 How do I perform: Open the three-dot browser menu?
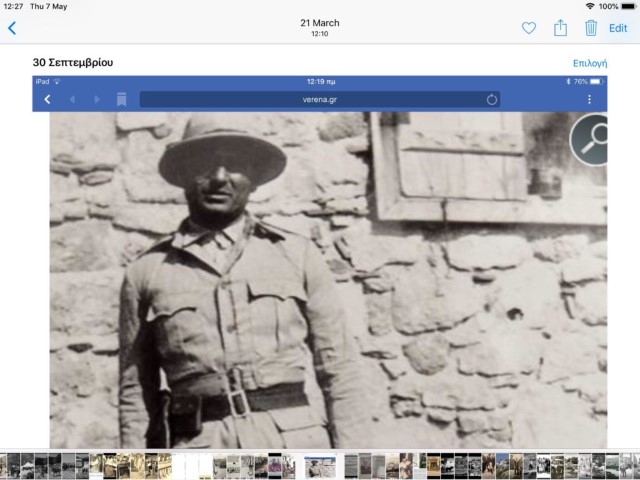pyautogui.click(x=589, y=99)
